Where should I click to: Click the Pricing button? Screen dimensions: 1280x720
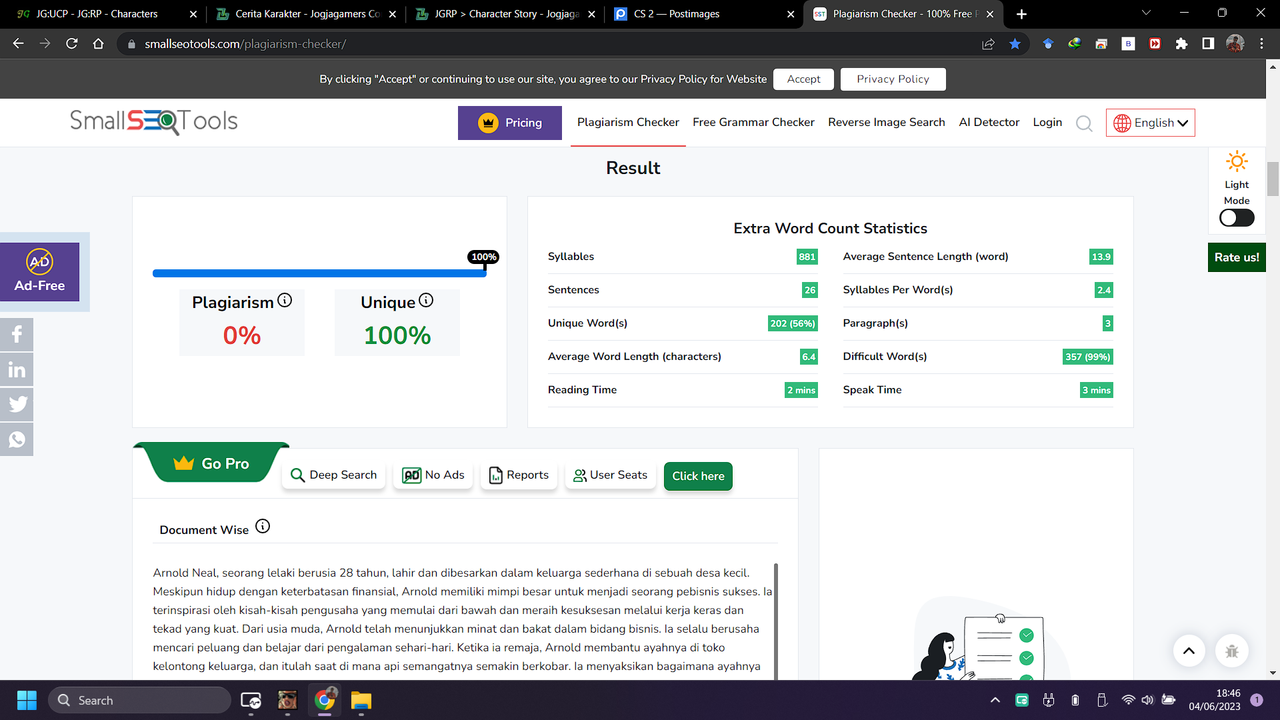510,123
